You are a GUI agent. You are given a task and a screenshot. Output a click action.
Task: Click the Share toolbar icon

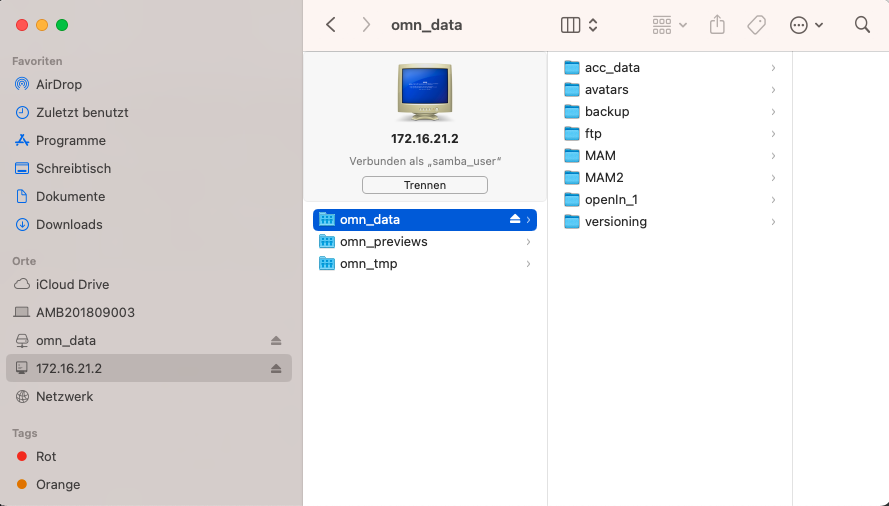pos(717,24)
